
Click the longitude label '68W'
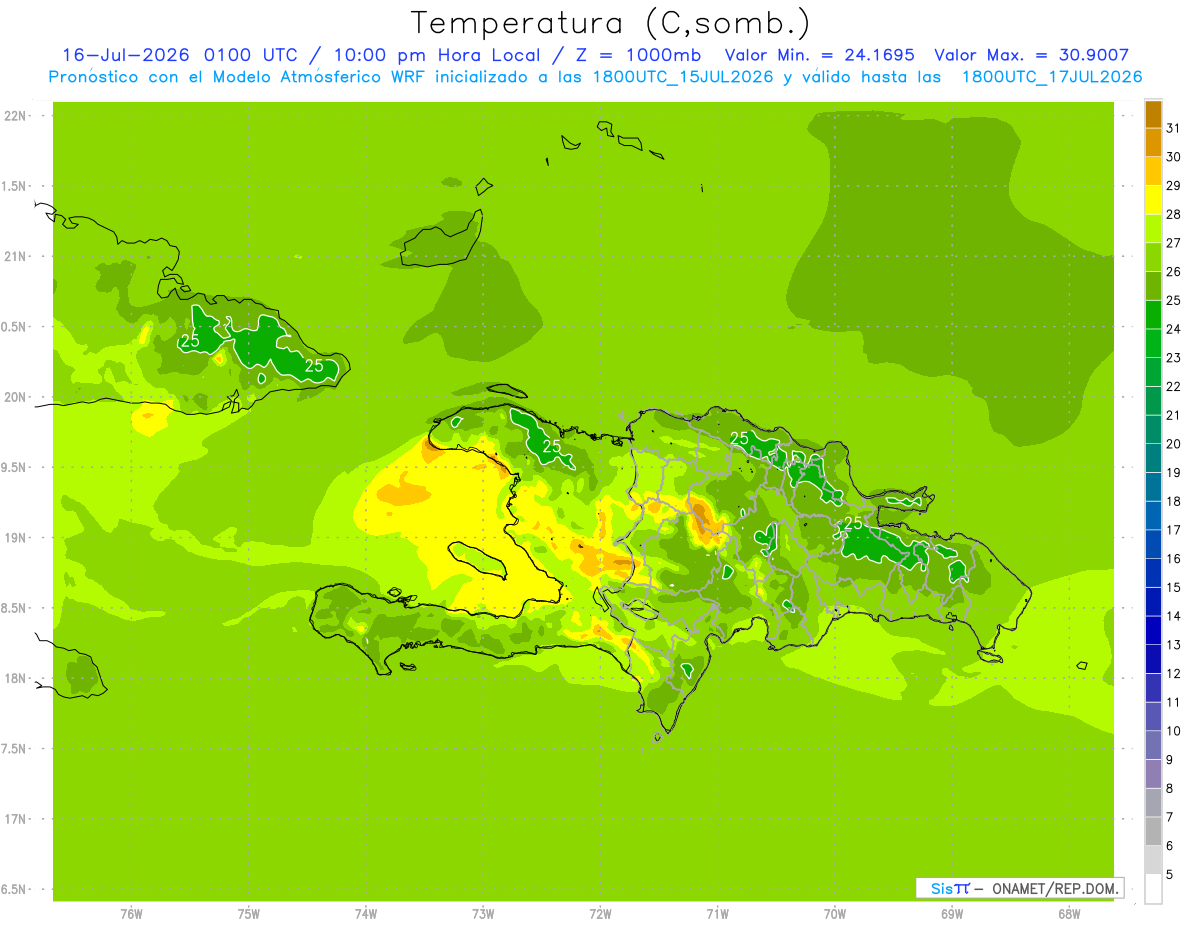(x=1069, y=914)
